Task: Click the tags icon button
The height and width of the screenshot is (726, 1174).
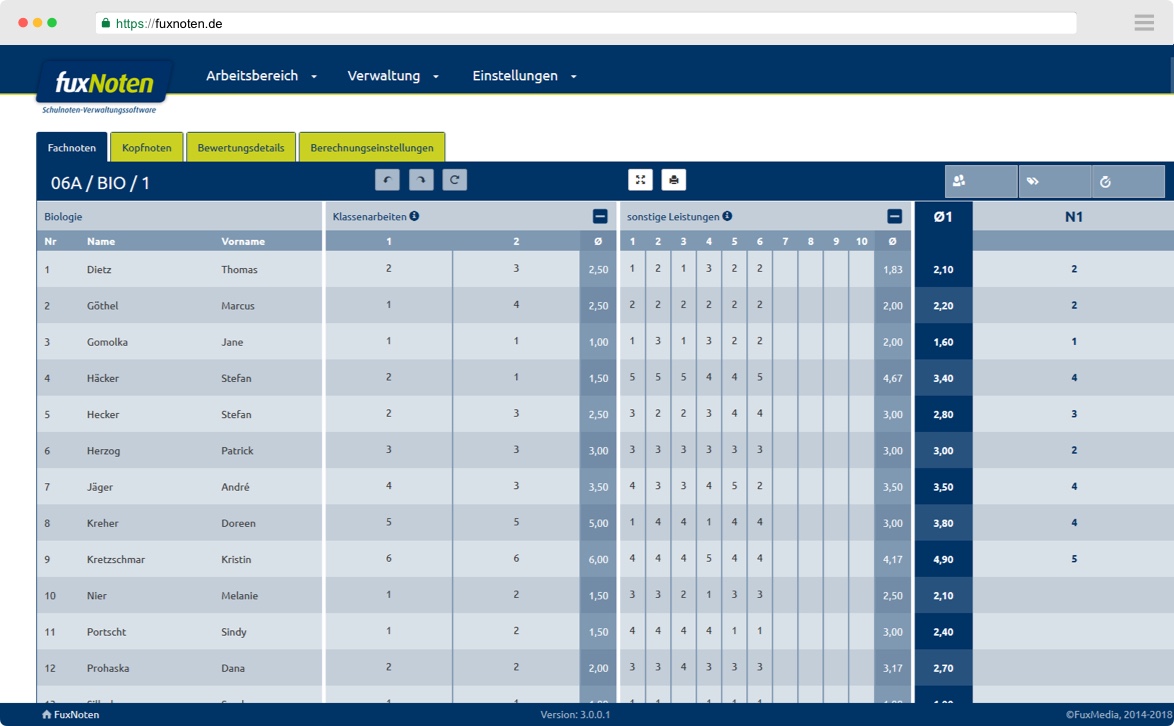Action: tap(1054, 181)
